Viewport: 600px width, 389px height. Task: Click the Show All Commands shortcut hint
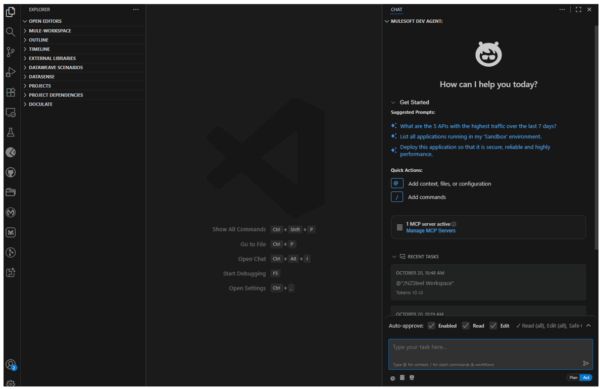coord(264,229)
